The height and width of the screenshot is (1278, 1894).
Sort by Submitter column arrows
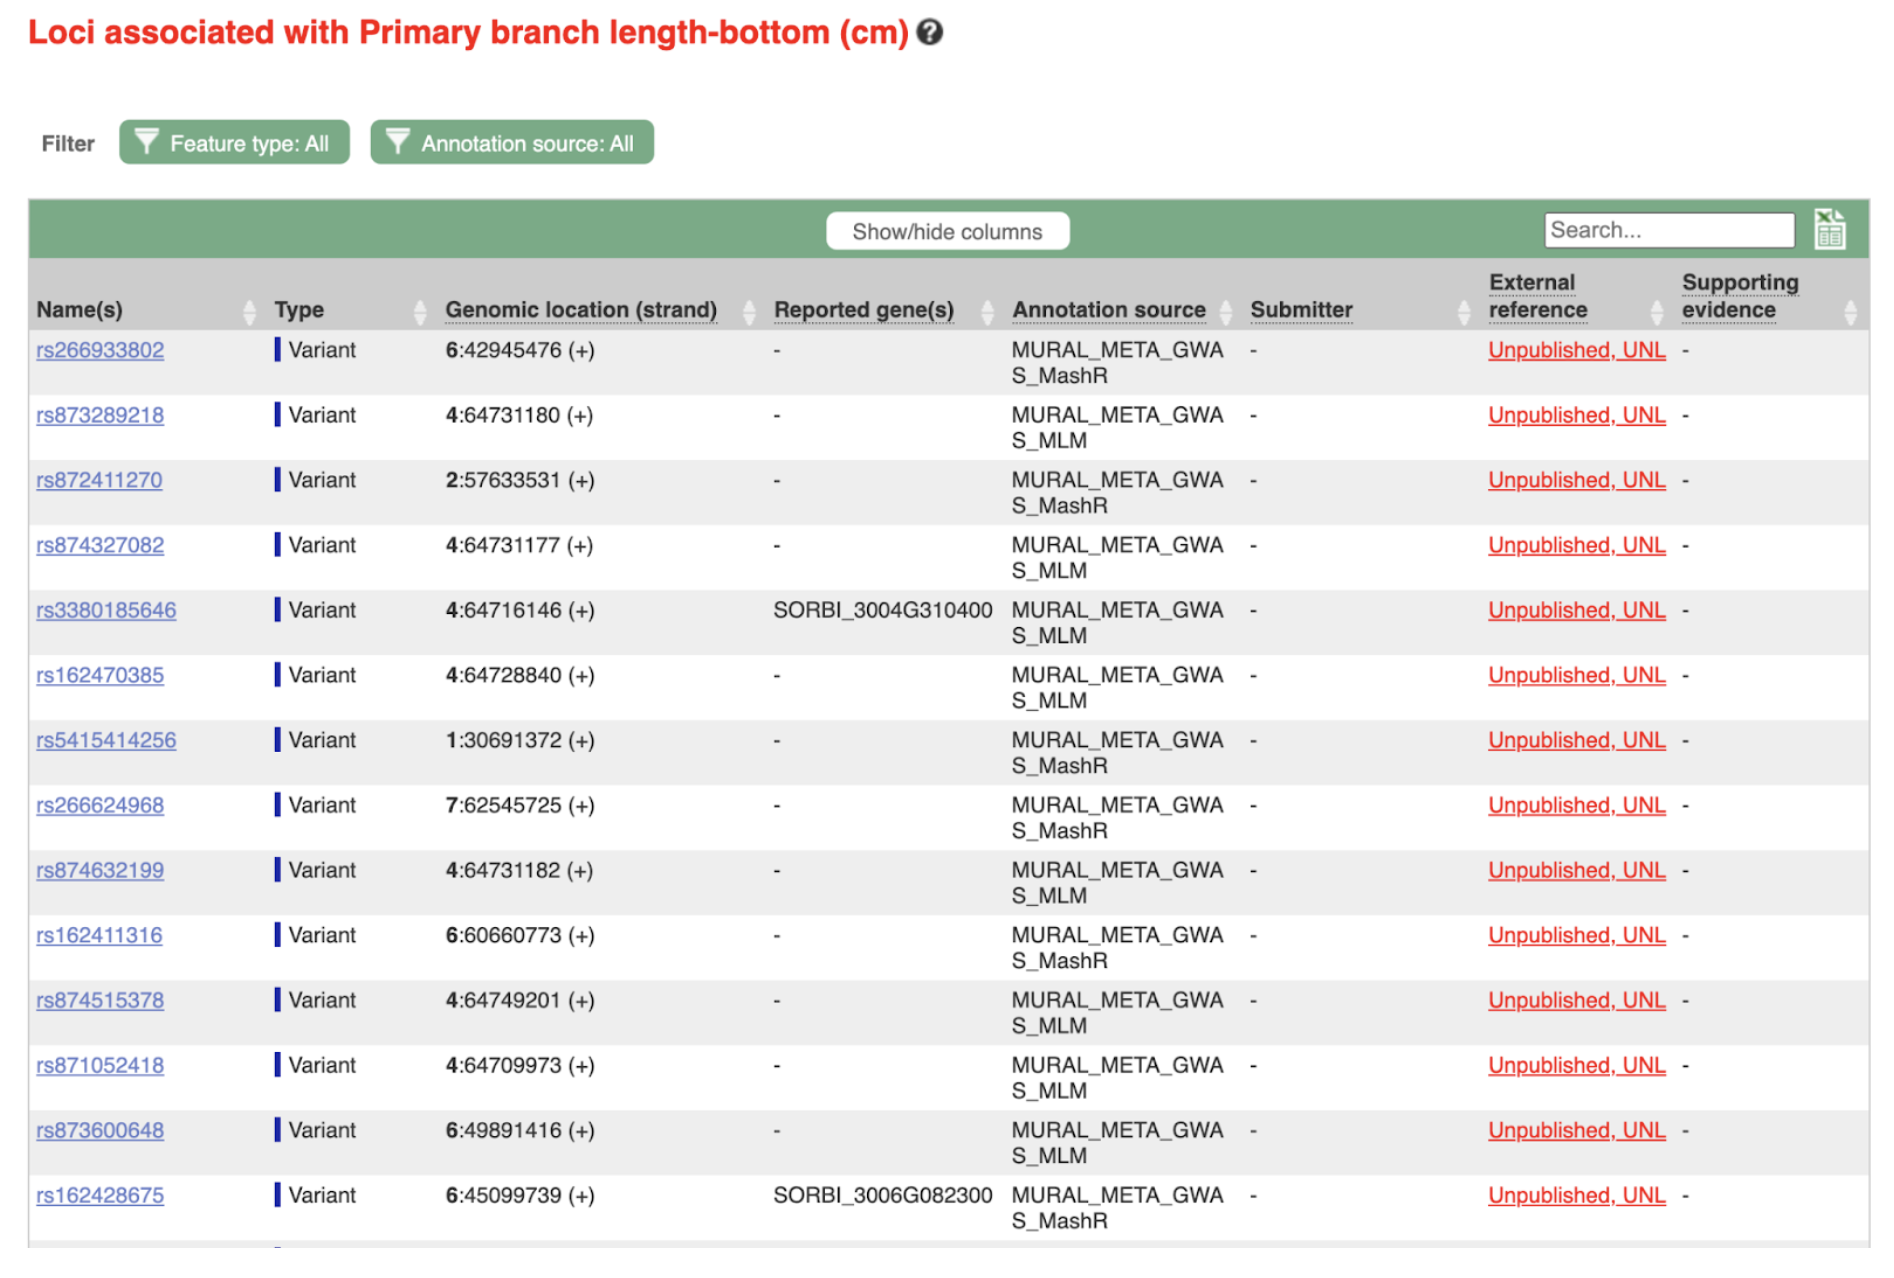click(1464, 312)
